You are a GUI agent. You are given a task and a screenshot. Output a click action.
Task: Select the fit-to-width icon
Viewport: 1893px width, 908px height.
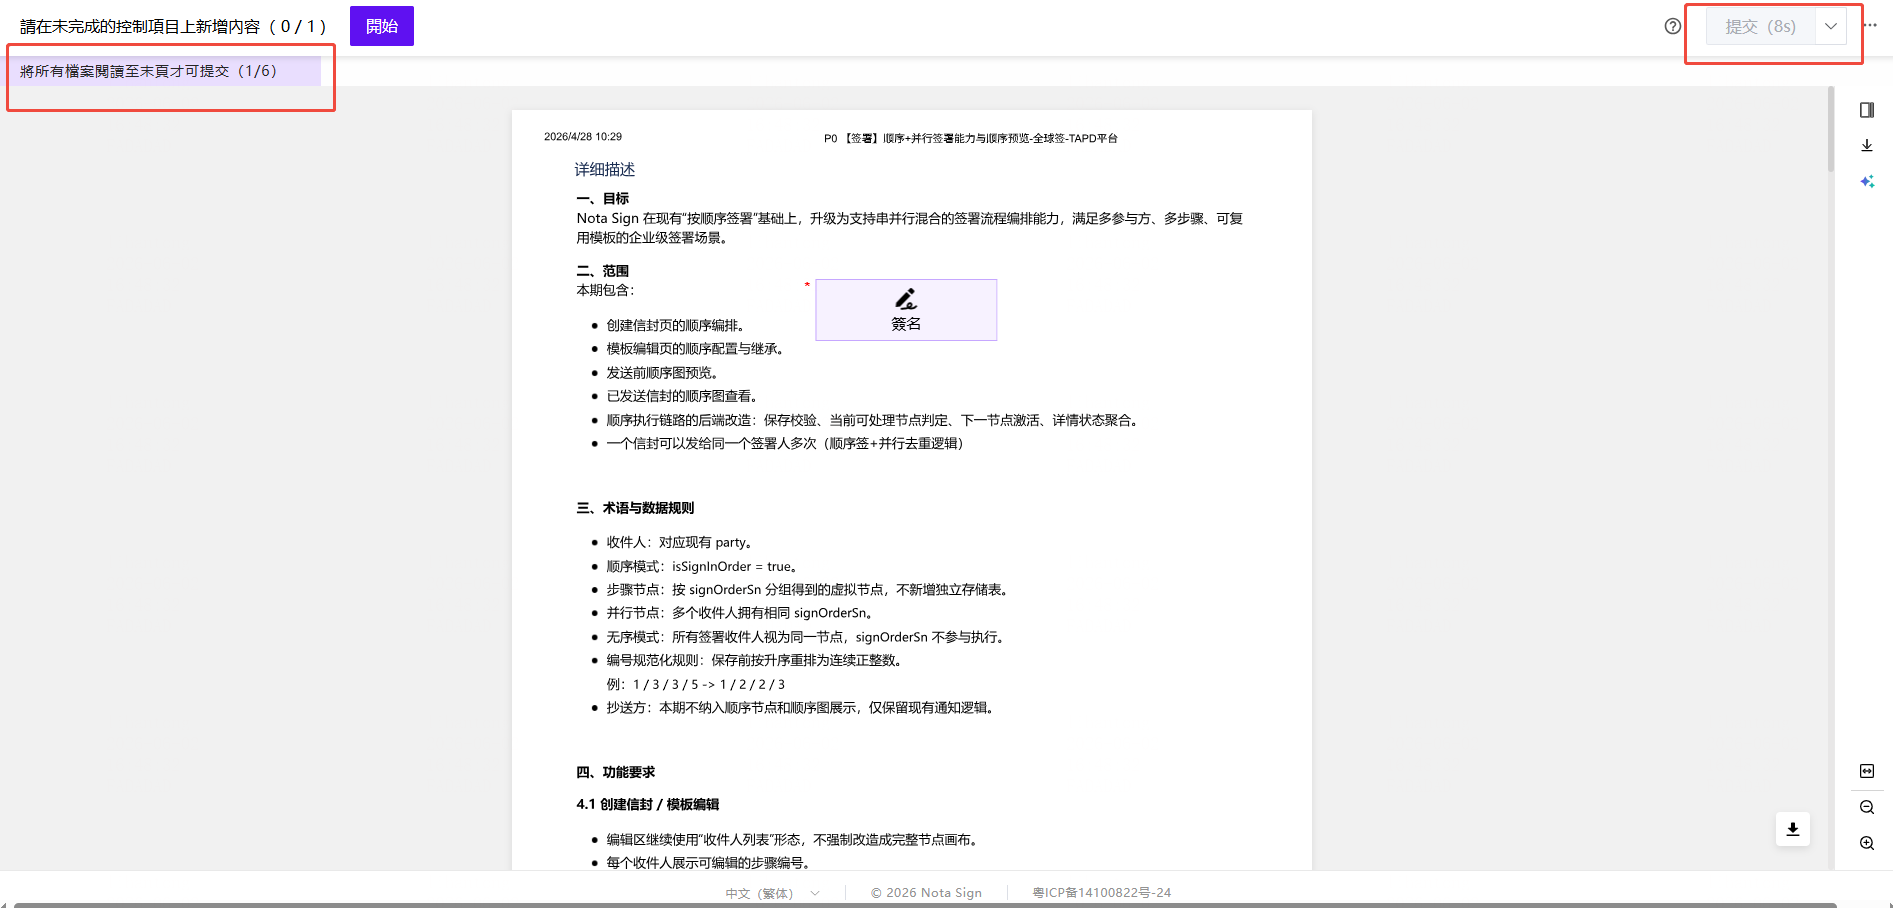click(x=1867, y=771)
